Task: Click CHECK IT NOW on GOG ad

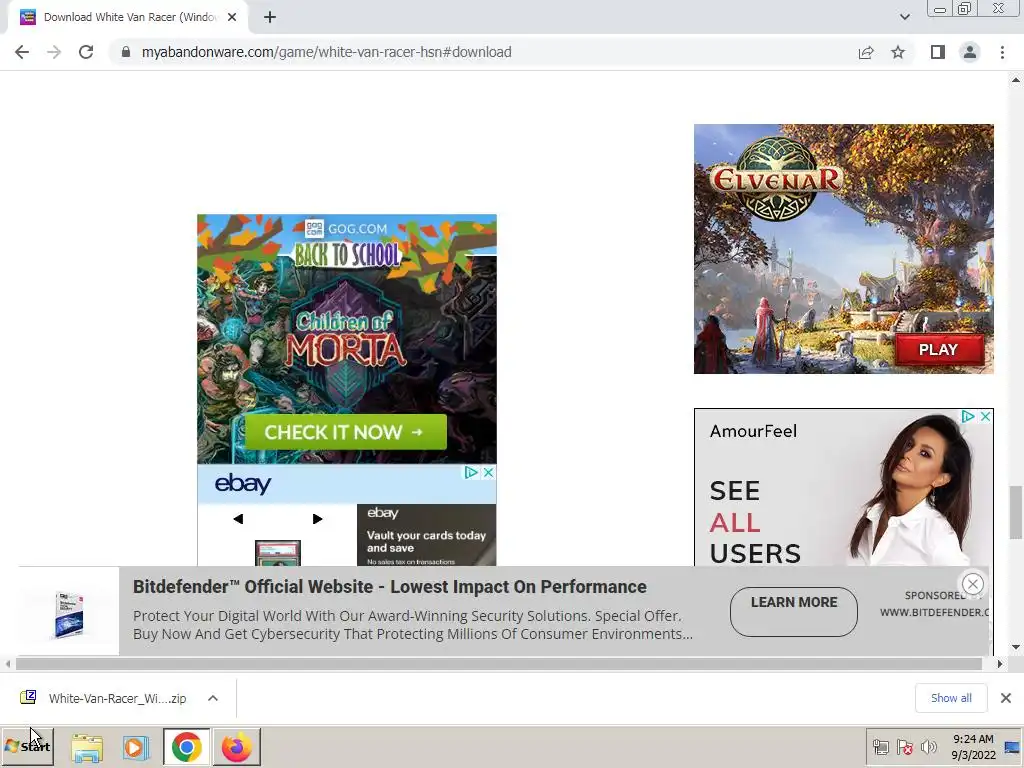Action: 345,432
